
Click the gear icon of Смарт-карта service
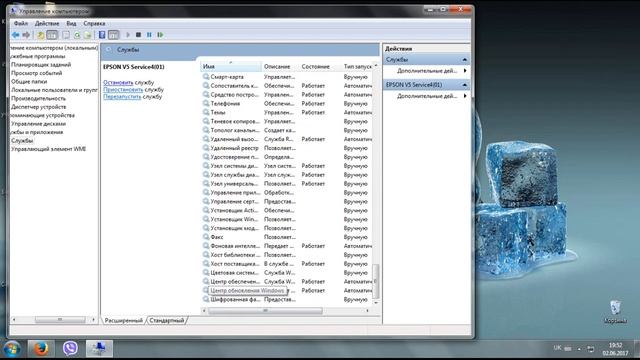click(x=206, y=77)
